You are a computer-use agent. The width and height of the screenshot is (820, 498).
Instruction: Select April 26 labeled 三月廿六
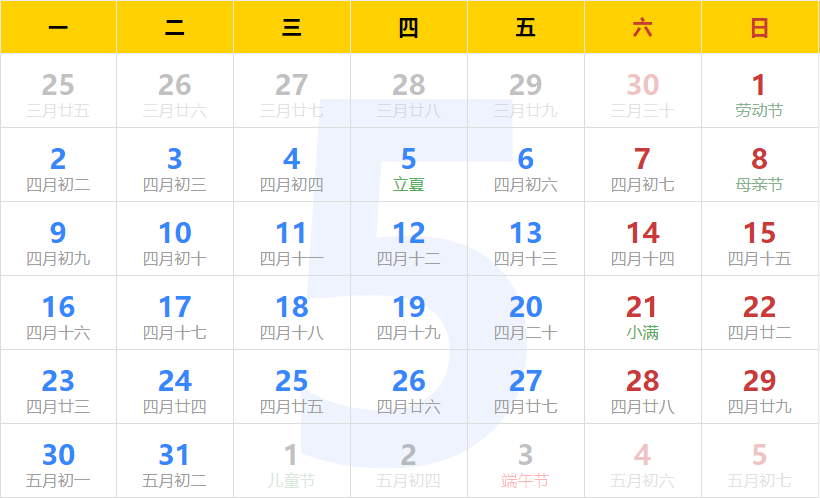click(175, 90)
